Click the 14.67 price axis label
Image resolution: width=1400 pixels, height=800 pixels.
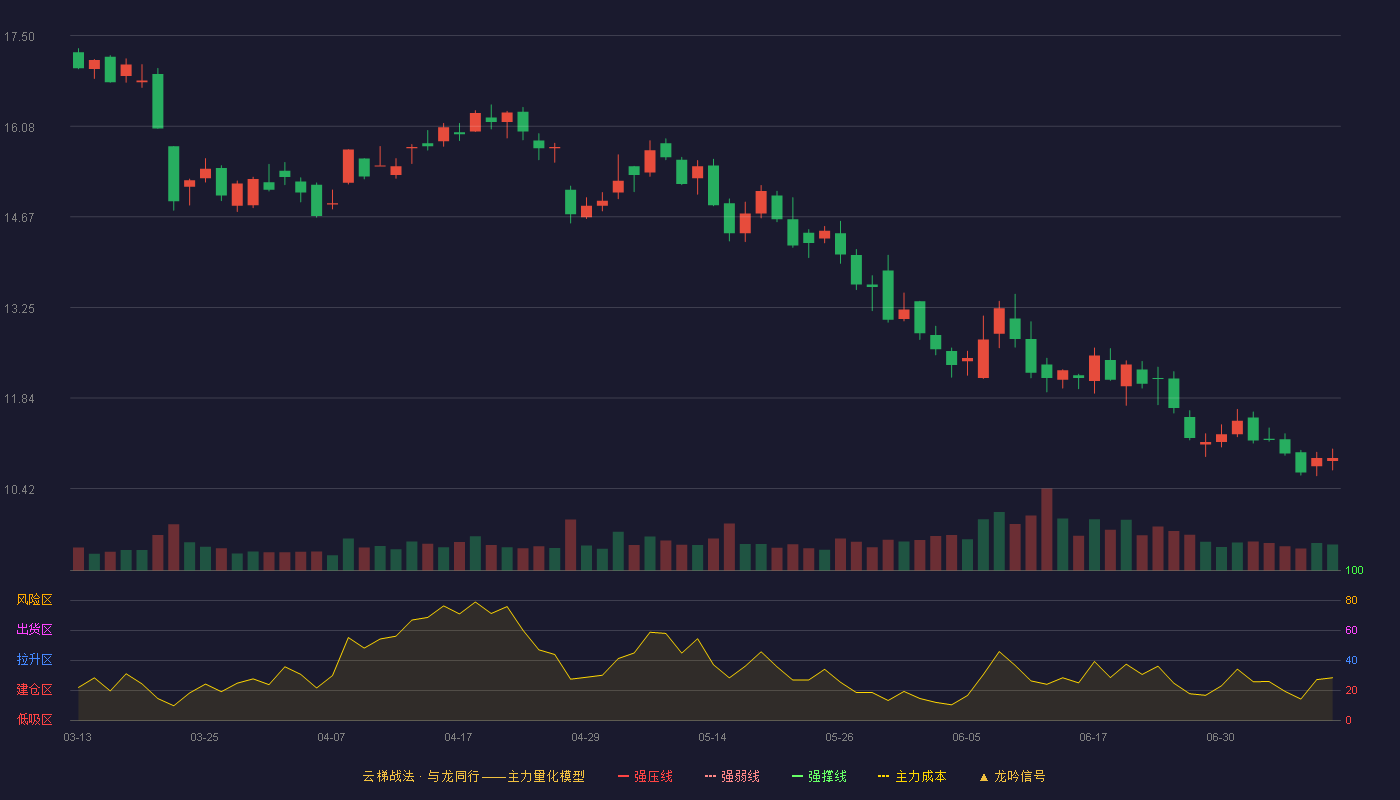[19, 217]
